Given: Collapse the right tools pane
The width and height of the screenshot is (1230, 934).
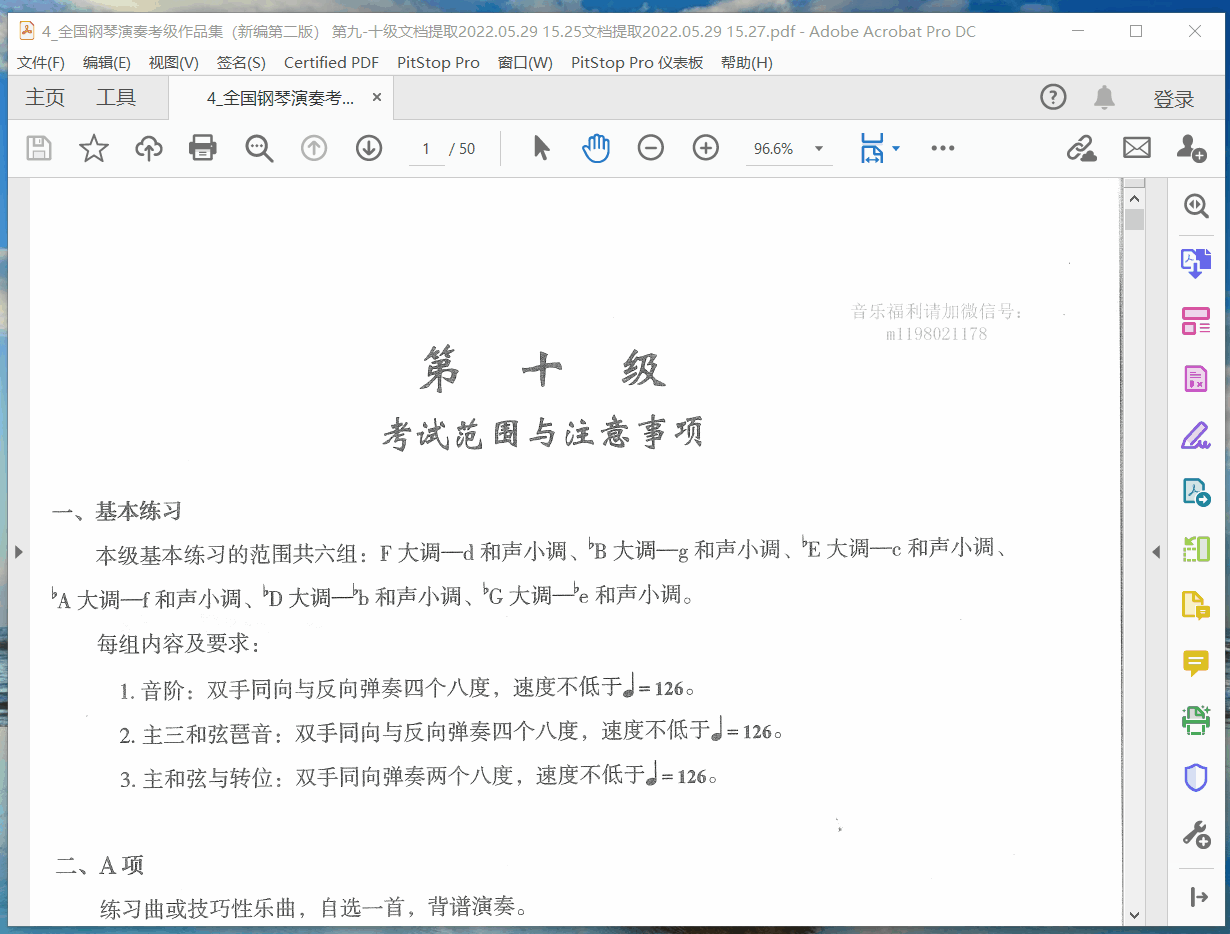Looking at the screenshot, I should pos(1156,551).
